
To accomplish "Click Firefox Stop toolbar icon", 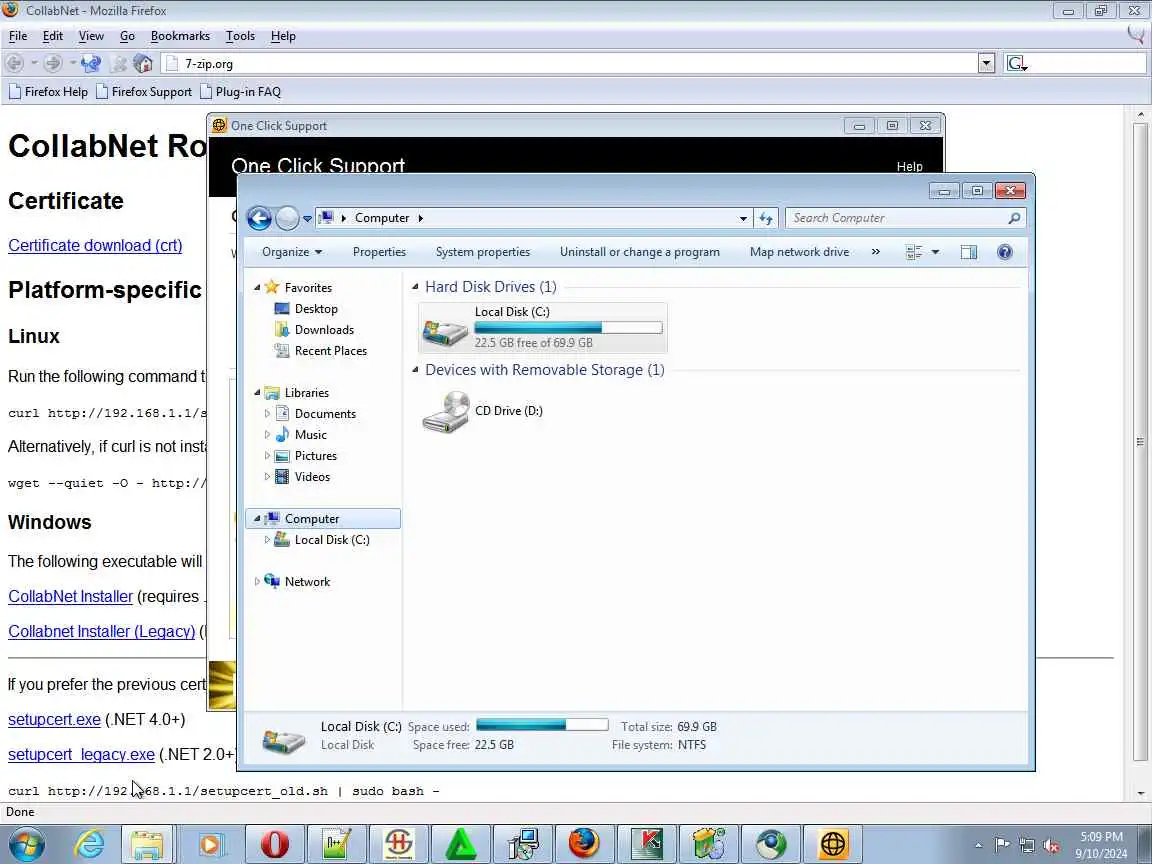I will (x=118, y=64).
